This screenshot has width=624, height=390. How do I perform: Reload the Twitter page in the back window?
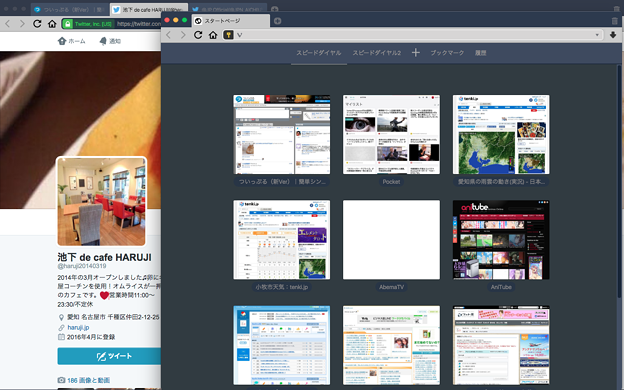(37, 24)
